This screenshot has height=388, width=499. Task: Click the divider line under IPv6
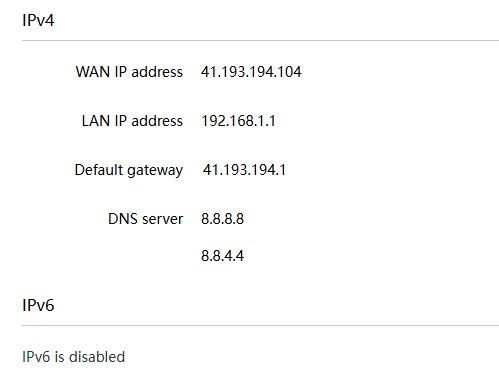tap(260, 325)
